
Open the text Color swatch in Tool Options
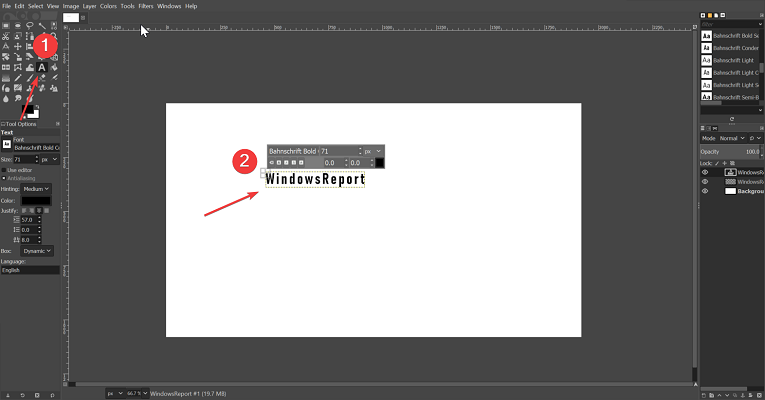pos(36,200)
